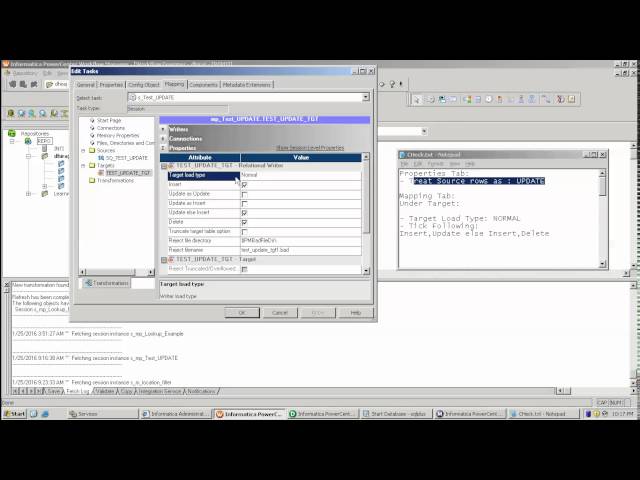Screen dimensions: 640x480
Task: Open the Select task dropdown
Action: tap(366, 97)
